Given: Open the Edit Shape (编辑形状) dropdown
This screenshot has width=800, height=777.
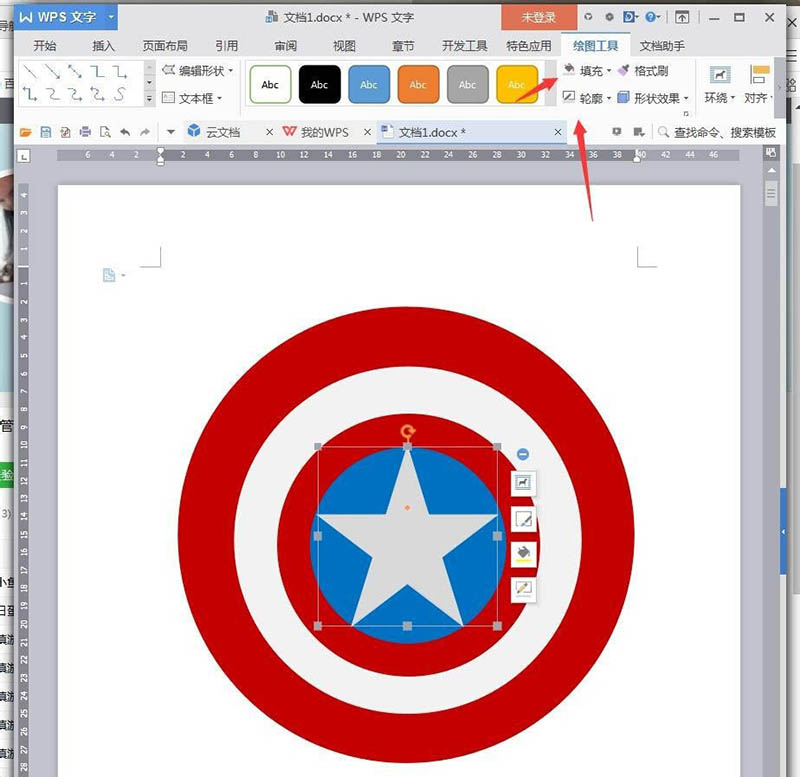Looking at the screenshot, I should 197,71.
